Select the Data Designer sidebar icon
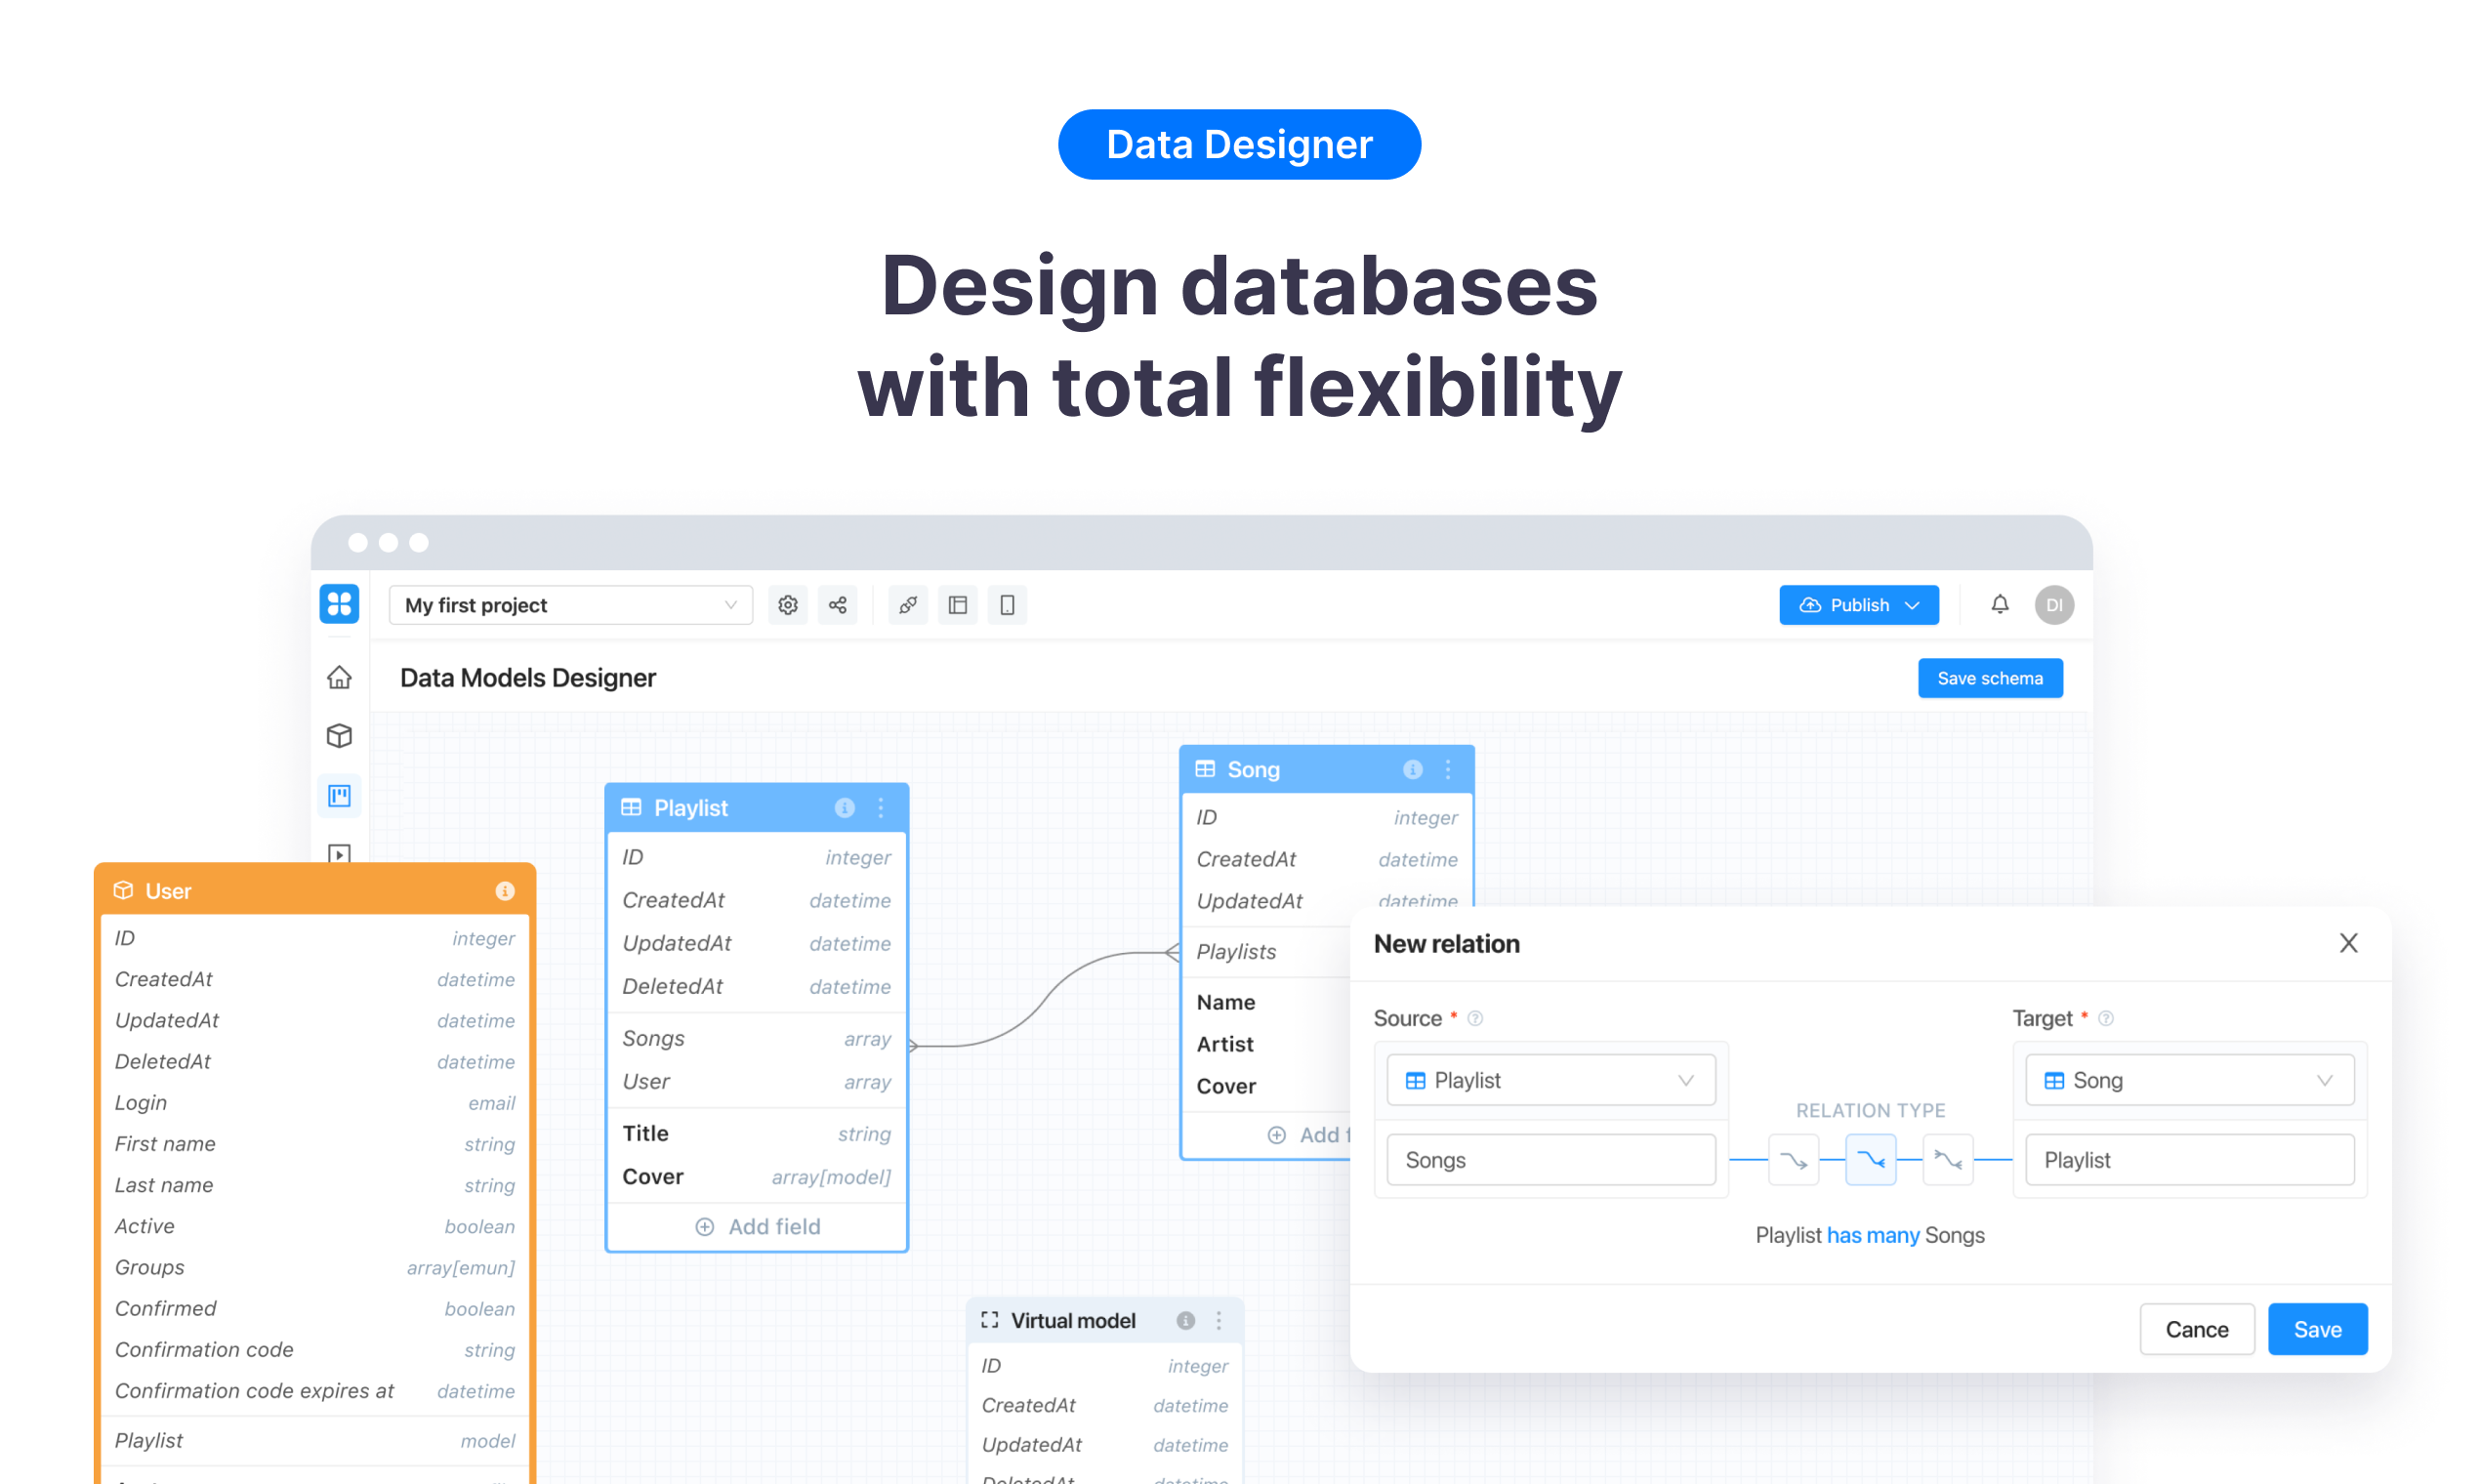This screenshot has width=2480, height=1484. (x=339, y=795)
